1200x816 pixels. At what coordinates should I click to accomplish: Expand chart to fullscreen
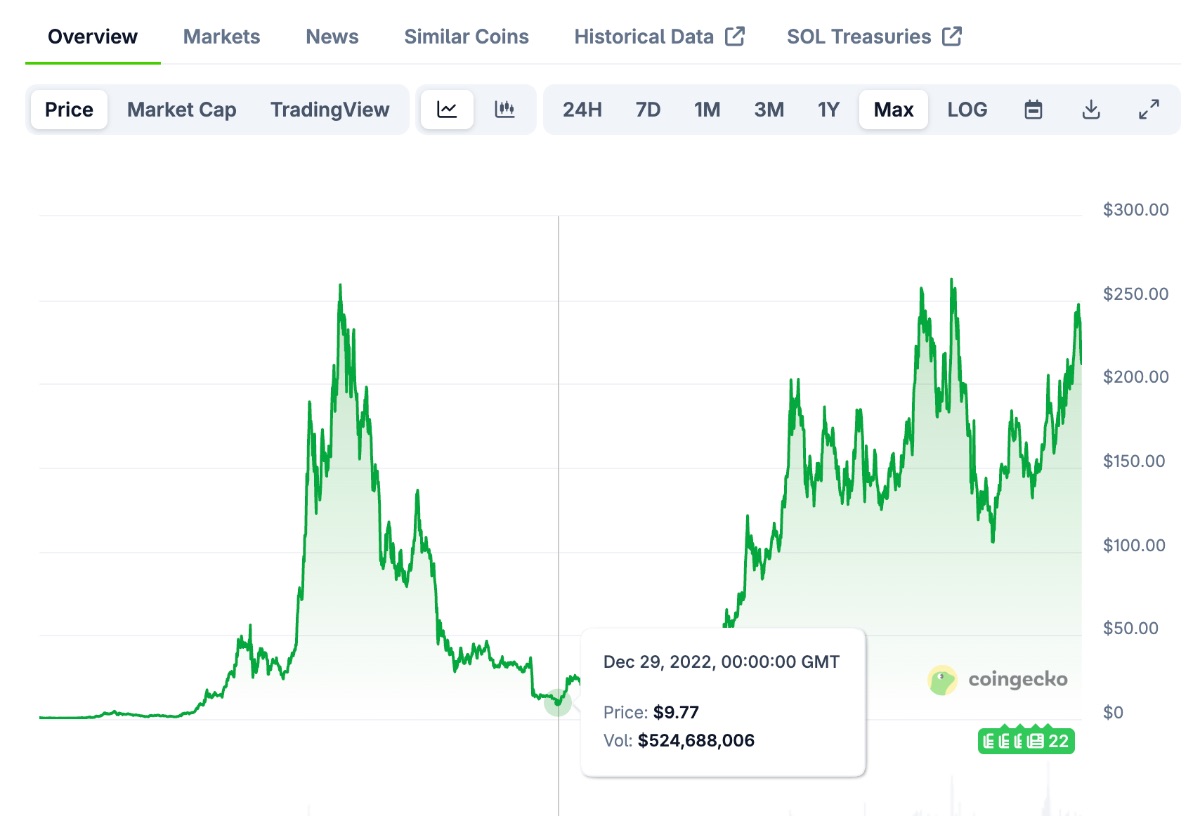pos(1149,110)
